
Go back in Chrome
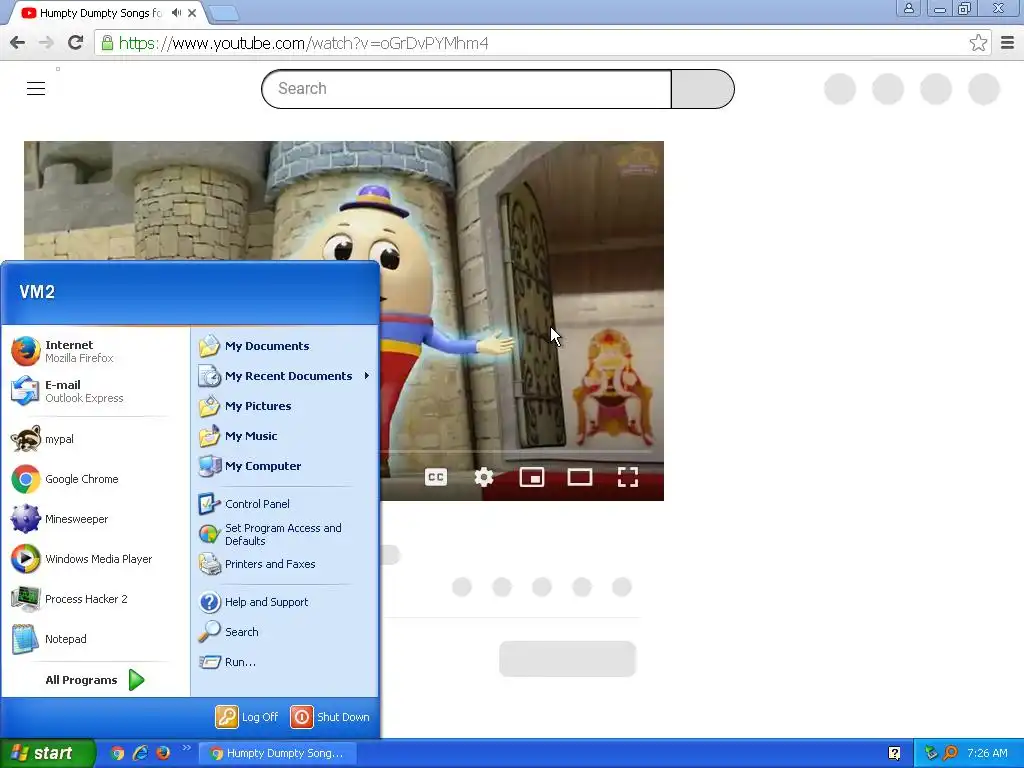[18, 43]
